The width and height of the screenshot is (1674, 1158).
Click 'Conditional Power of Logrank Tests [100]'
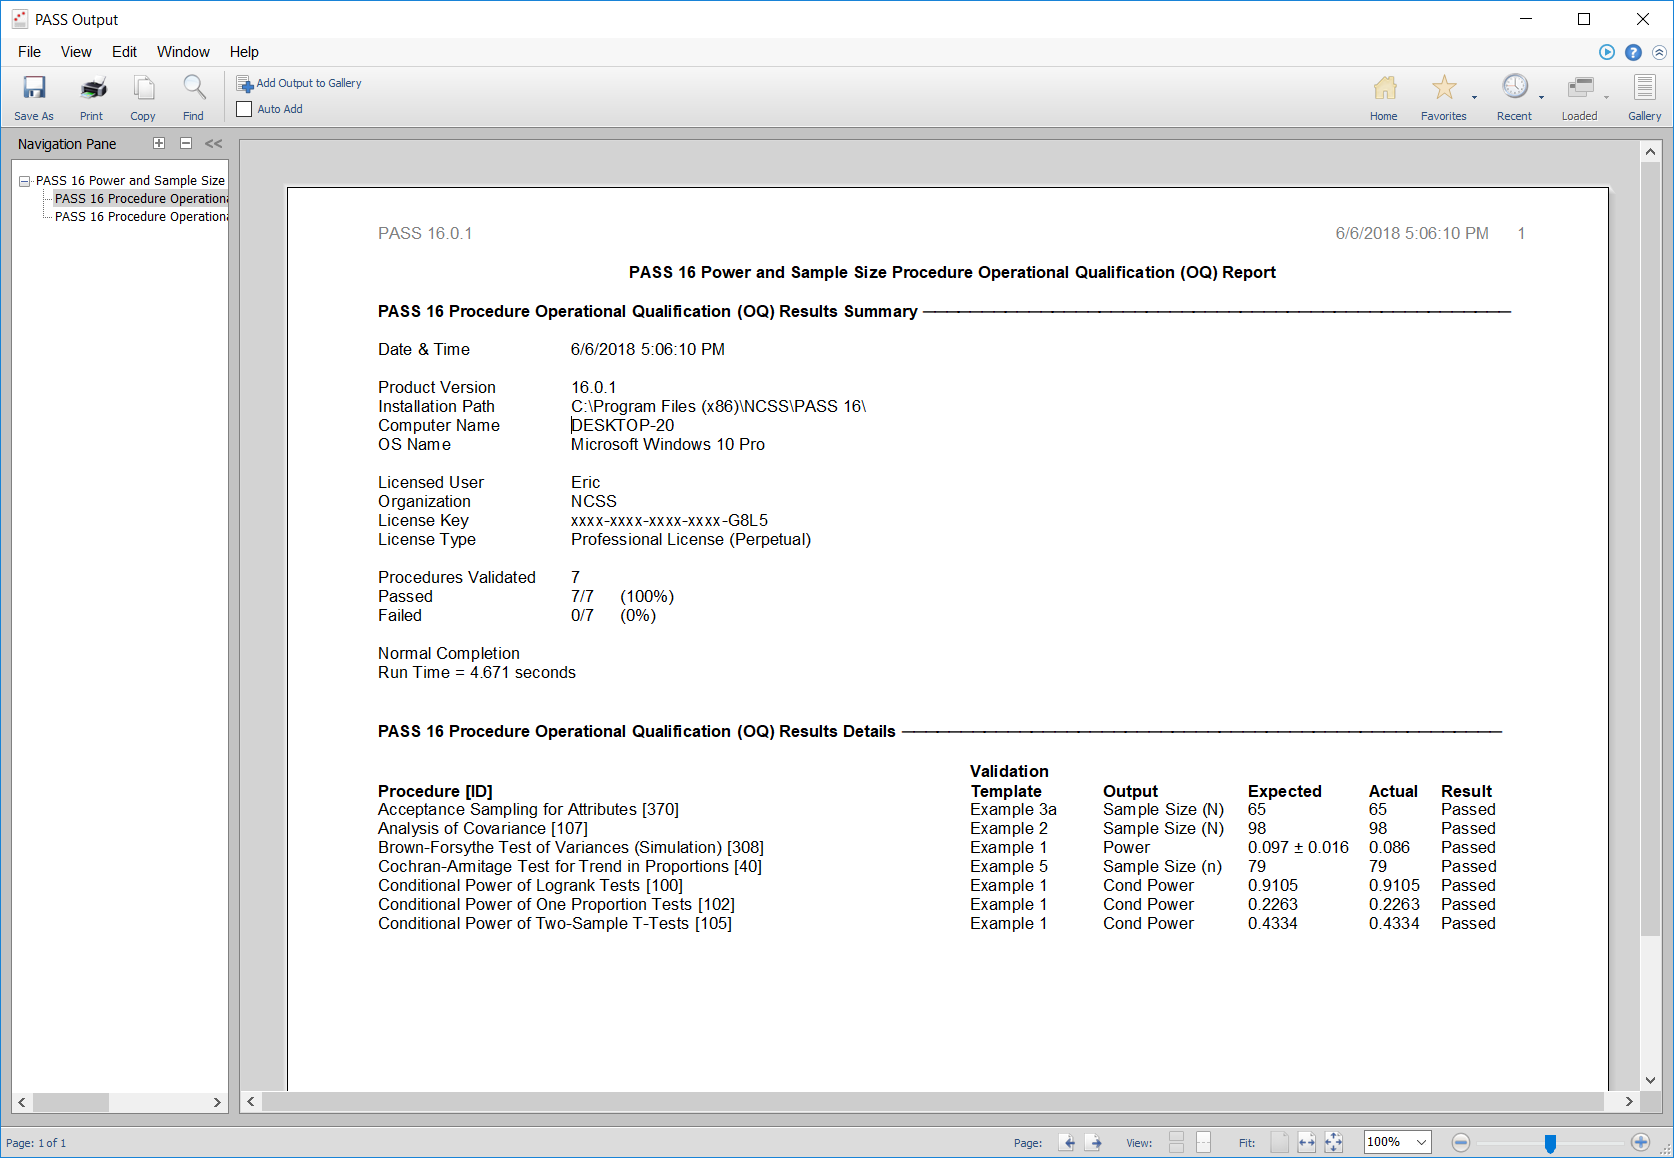[530, 886]
